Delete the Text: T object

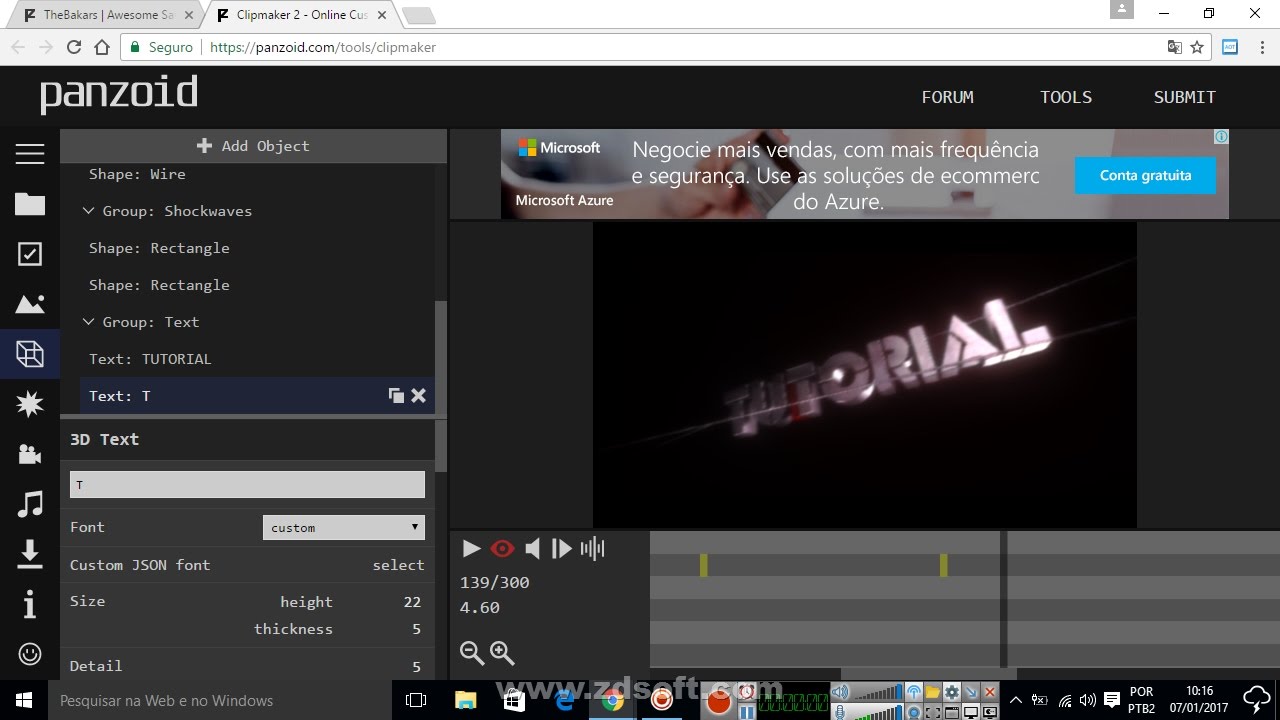tap(418, 396)
